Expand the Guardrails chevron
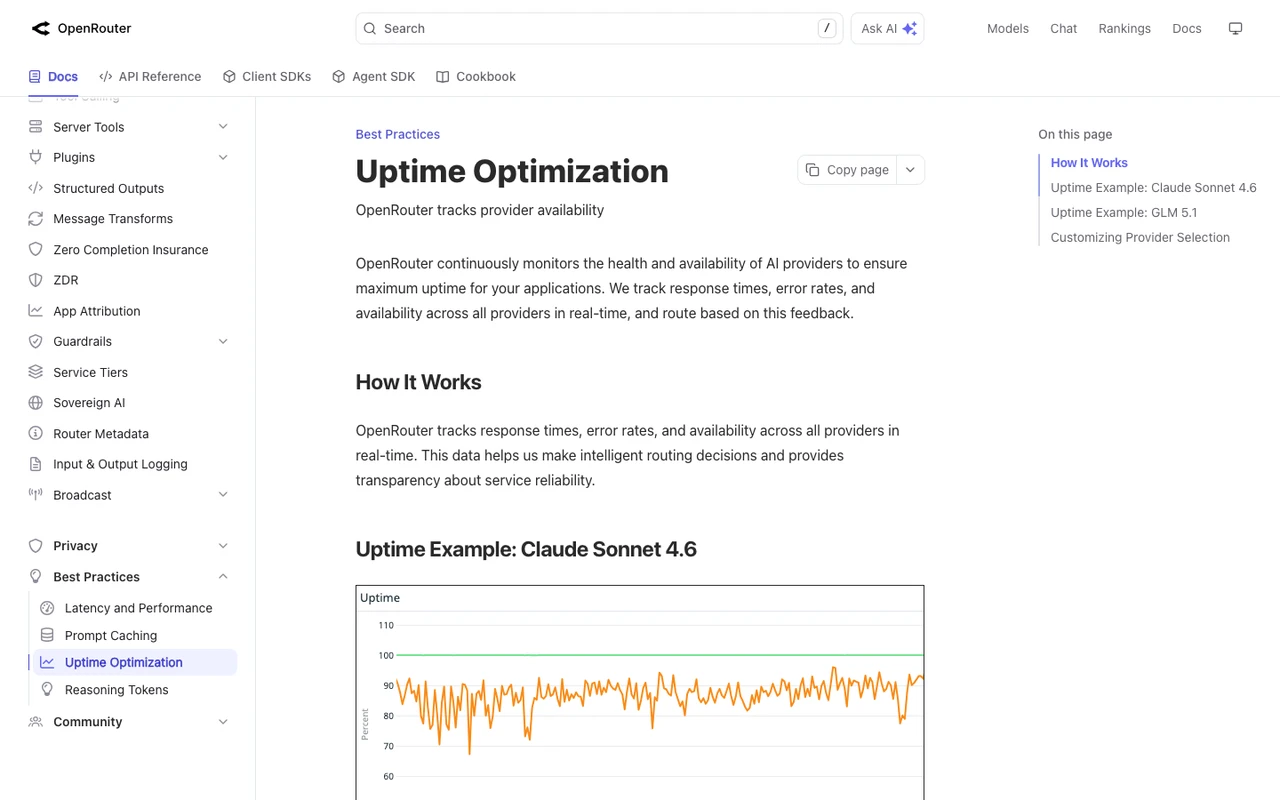 pyautogui.click(x=223, y=341)
